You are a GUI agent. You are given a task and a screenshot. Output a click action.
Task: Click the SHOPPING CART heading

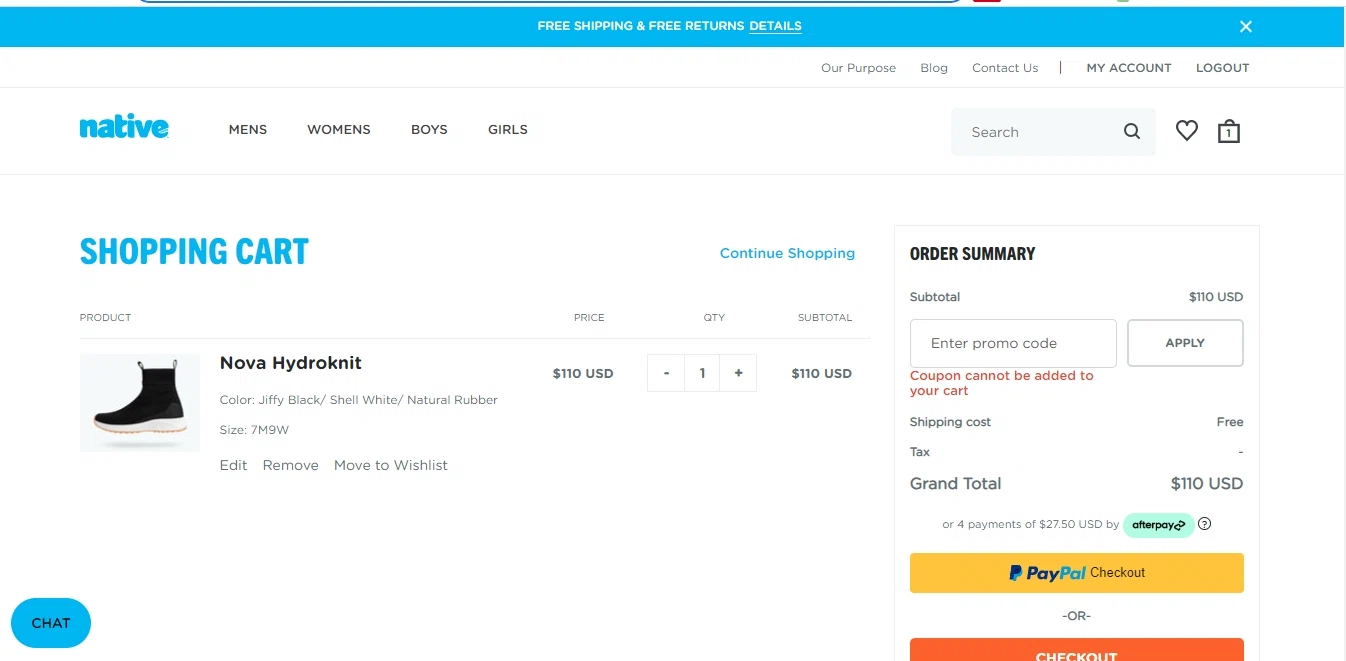(194, 251)
